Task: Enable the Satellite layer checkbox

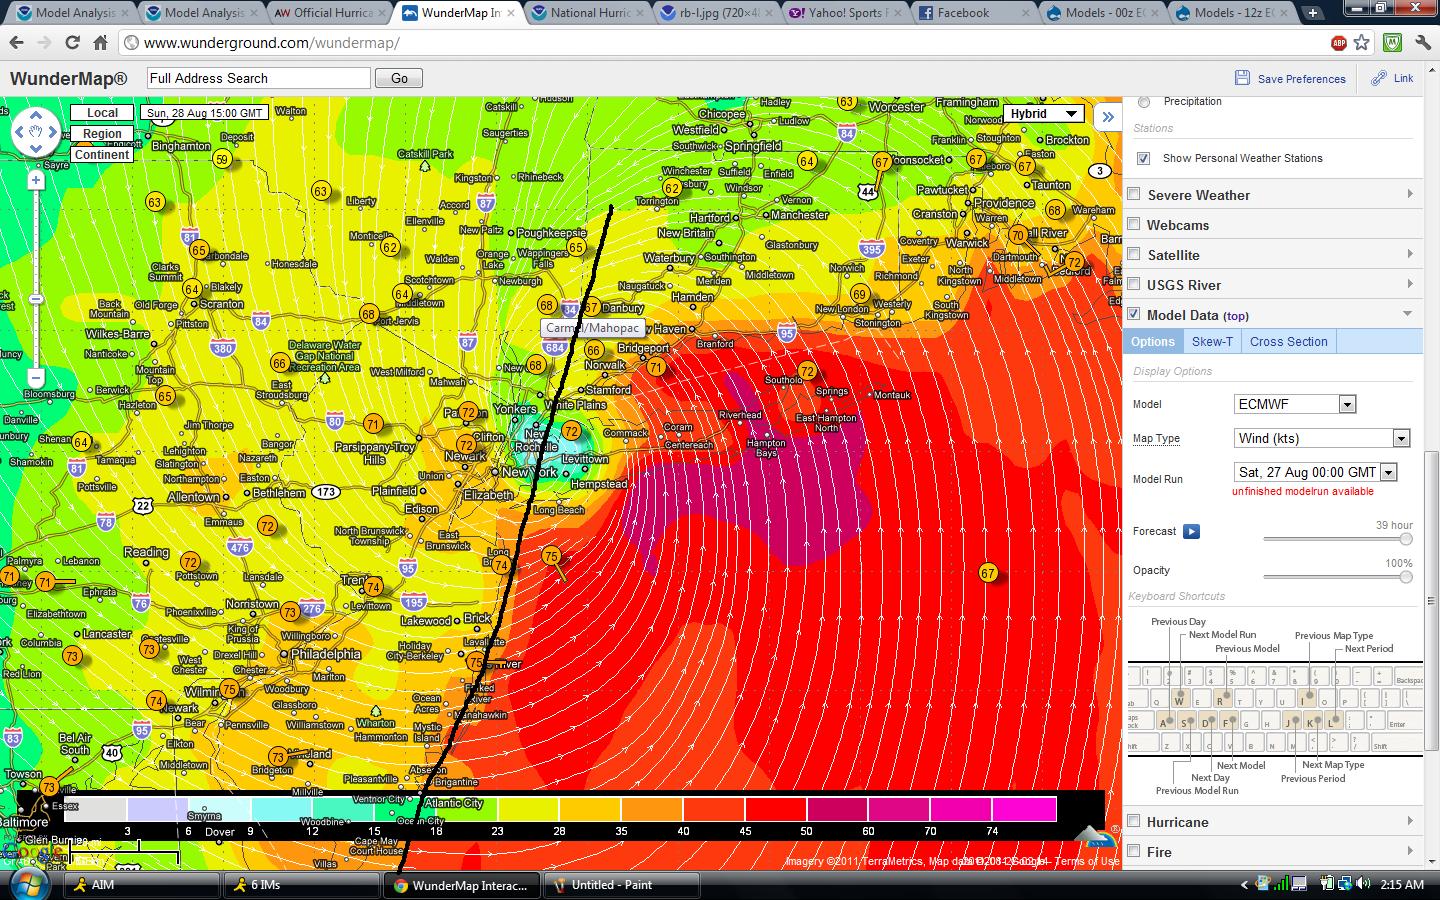Action: pyautogui.click(x=1134, y=255)
